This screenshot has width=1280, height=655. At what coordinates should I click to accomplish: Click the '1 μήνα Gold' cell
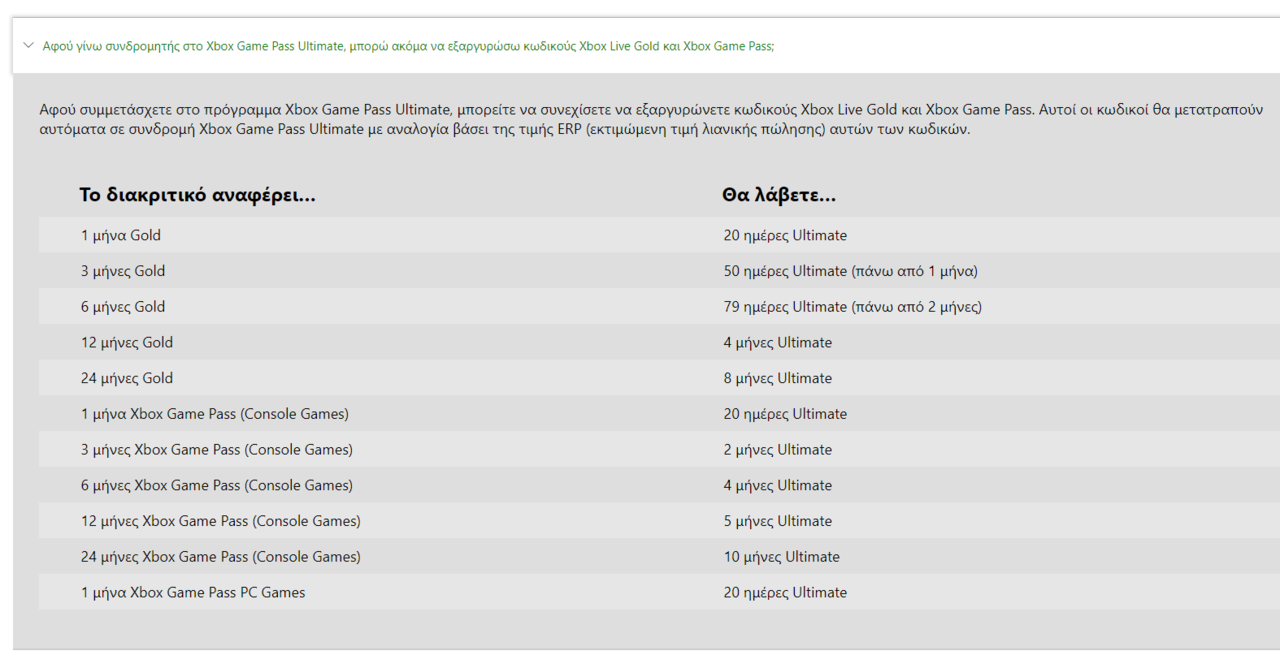(121, 235)
